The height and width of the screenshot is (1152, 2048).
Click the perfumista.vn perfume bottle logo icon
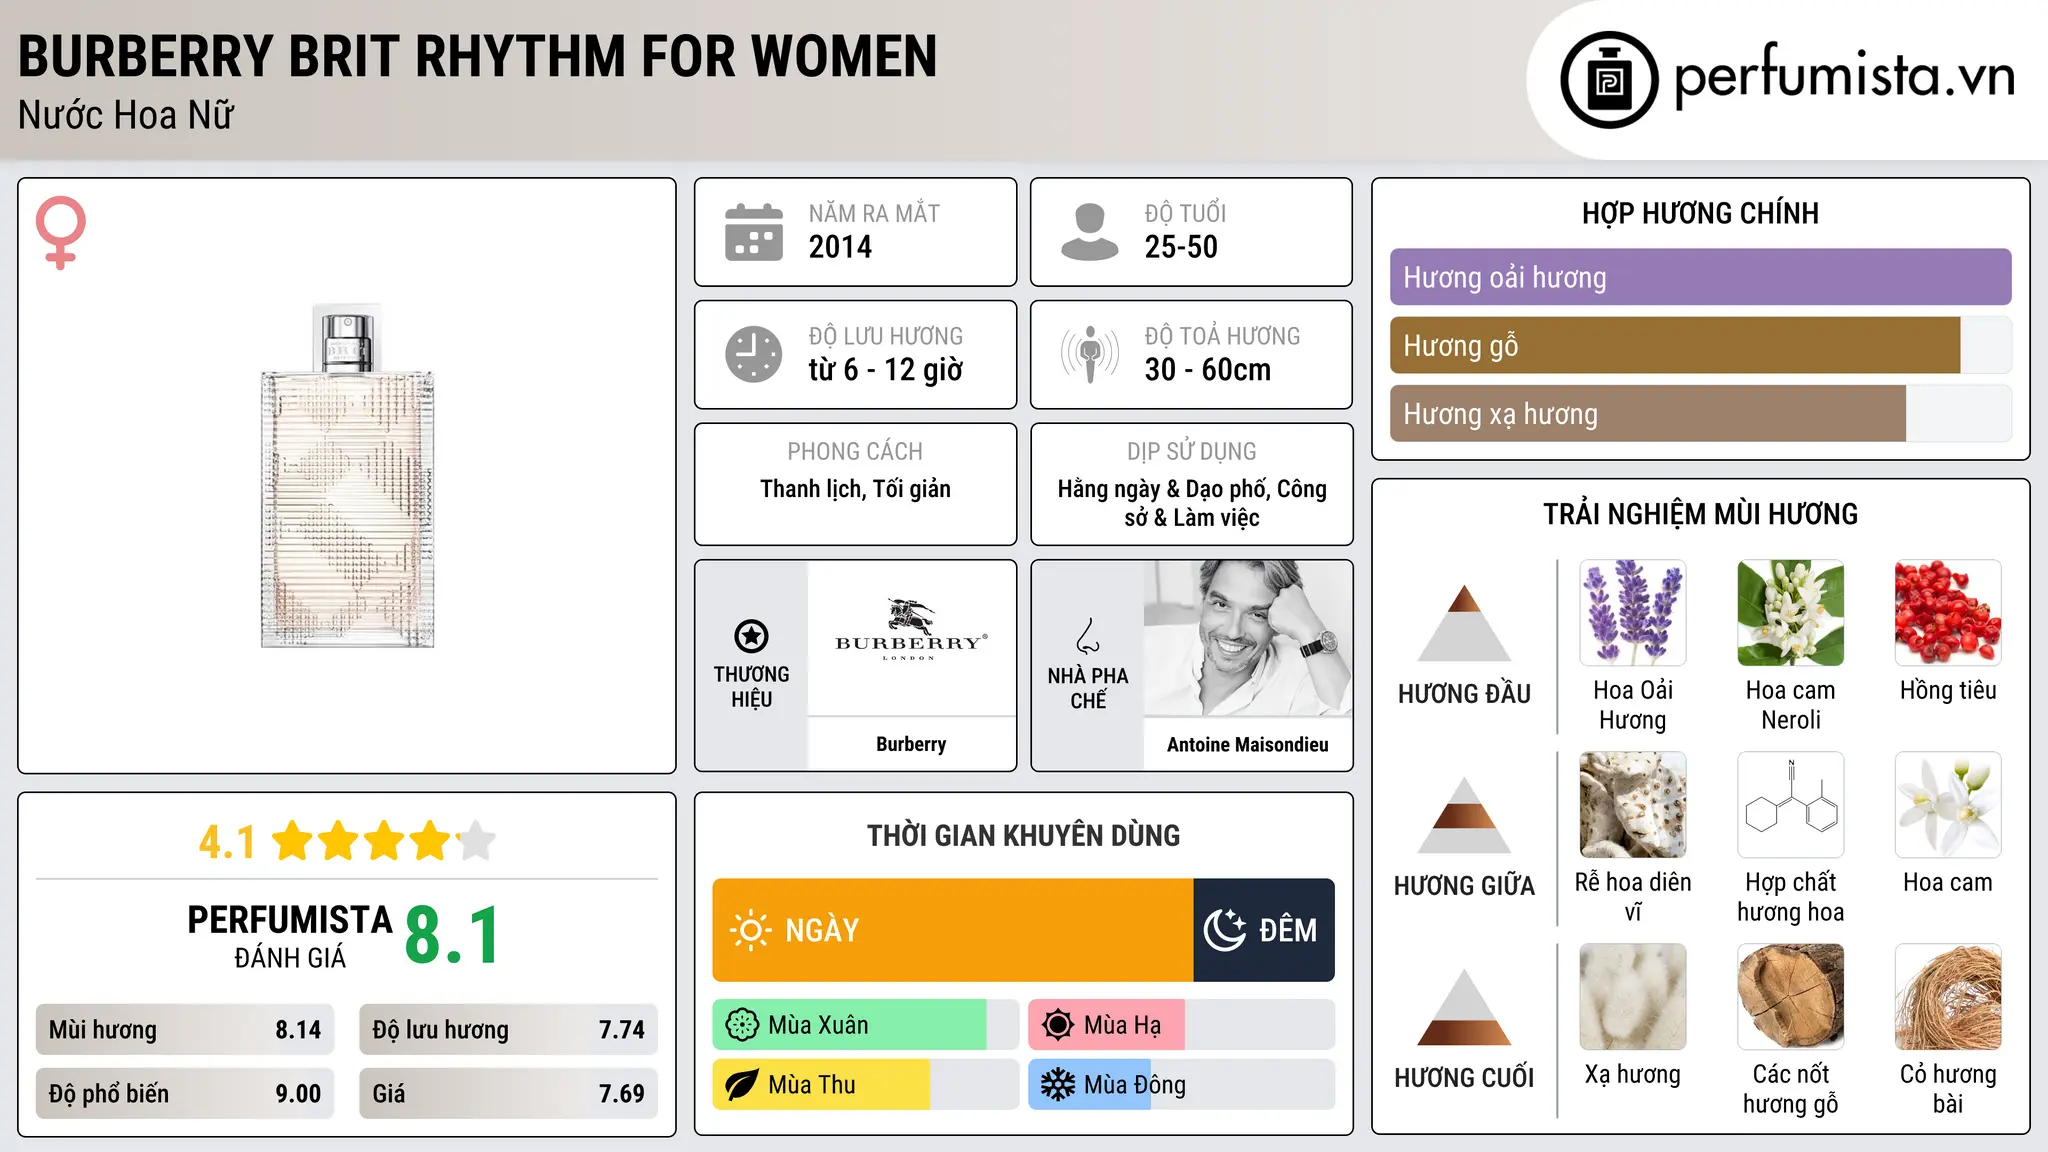pos(1609,80)
